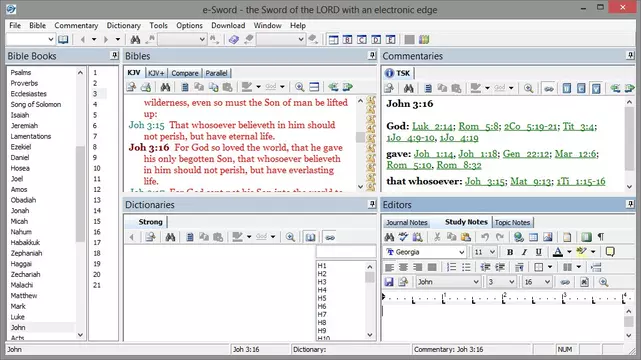The height and width of the screenshot is (360, 641).
Task: Click the Bible search binoculars in main toolbar
Action: (x=135, y=40)
